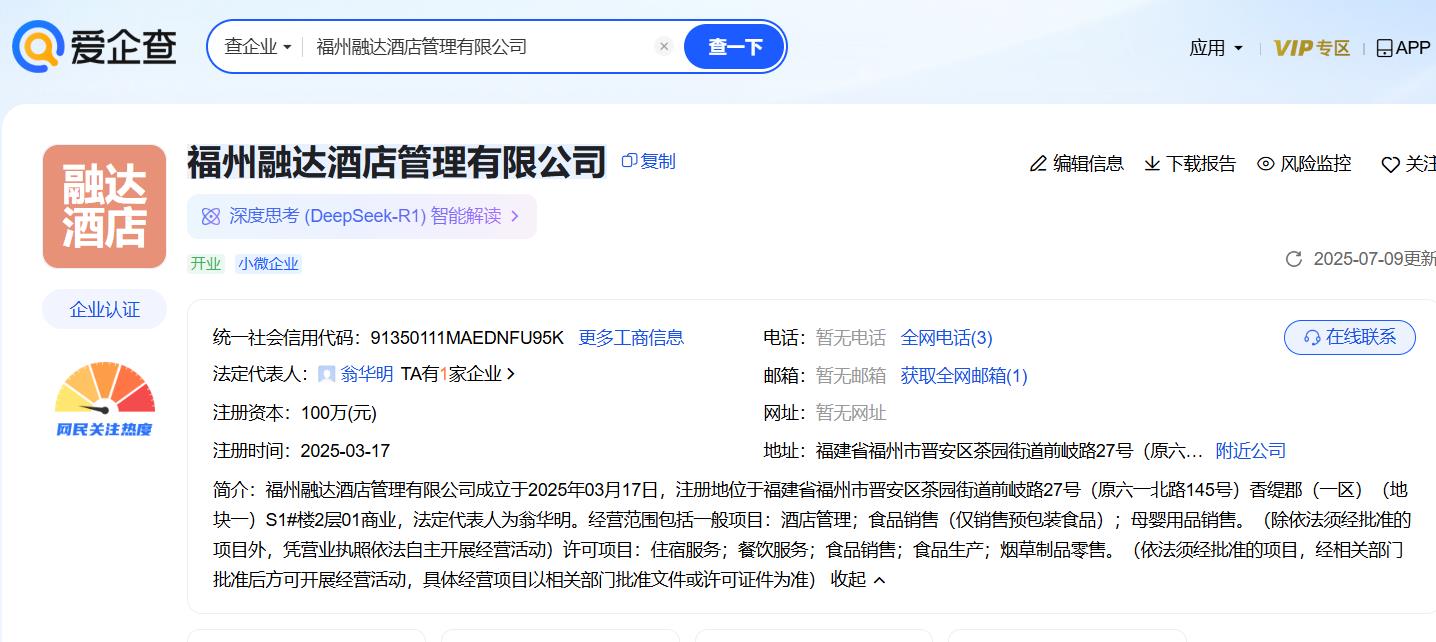Open 更多工商信息 link
The width and height of the screenshot is (1436, 642).
point(631,338)
